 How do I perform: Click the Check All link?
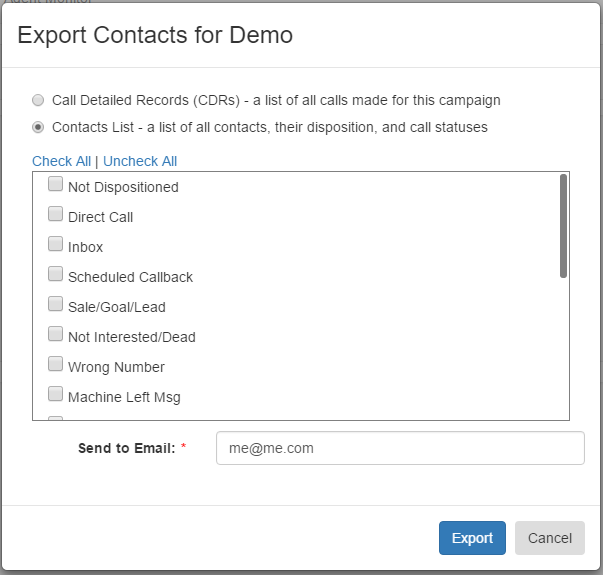click(x=62, y=161)
